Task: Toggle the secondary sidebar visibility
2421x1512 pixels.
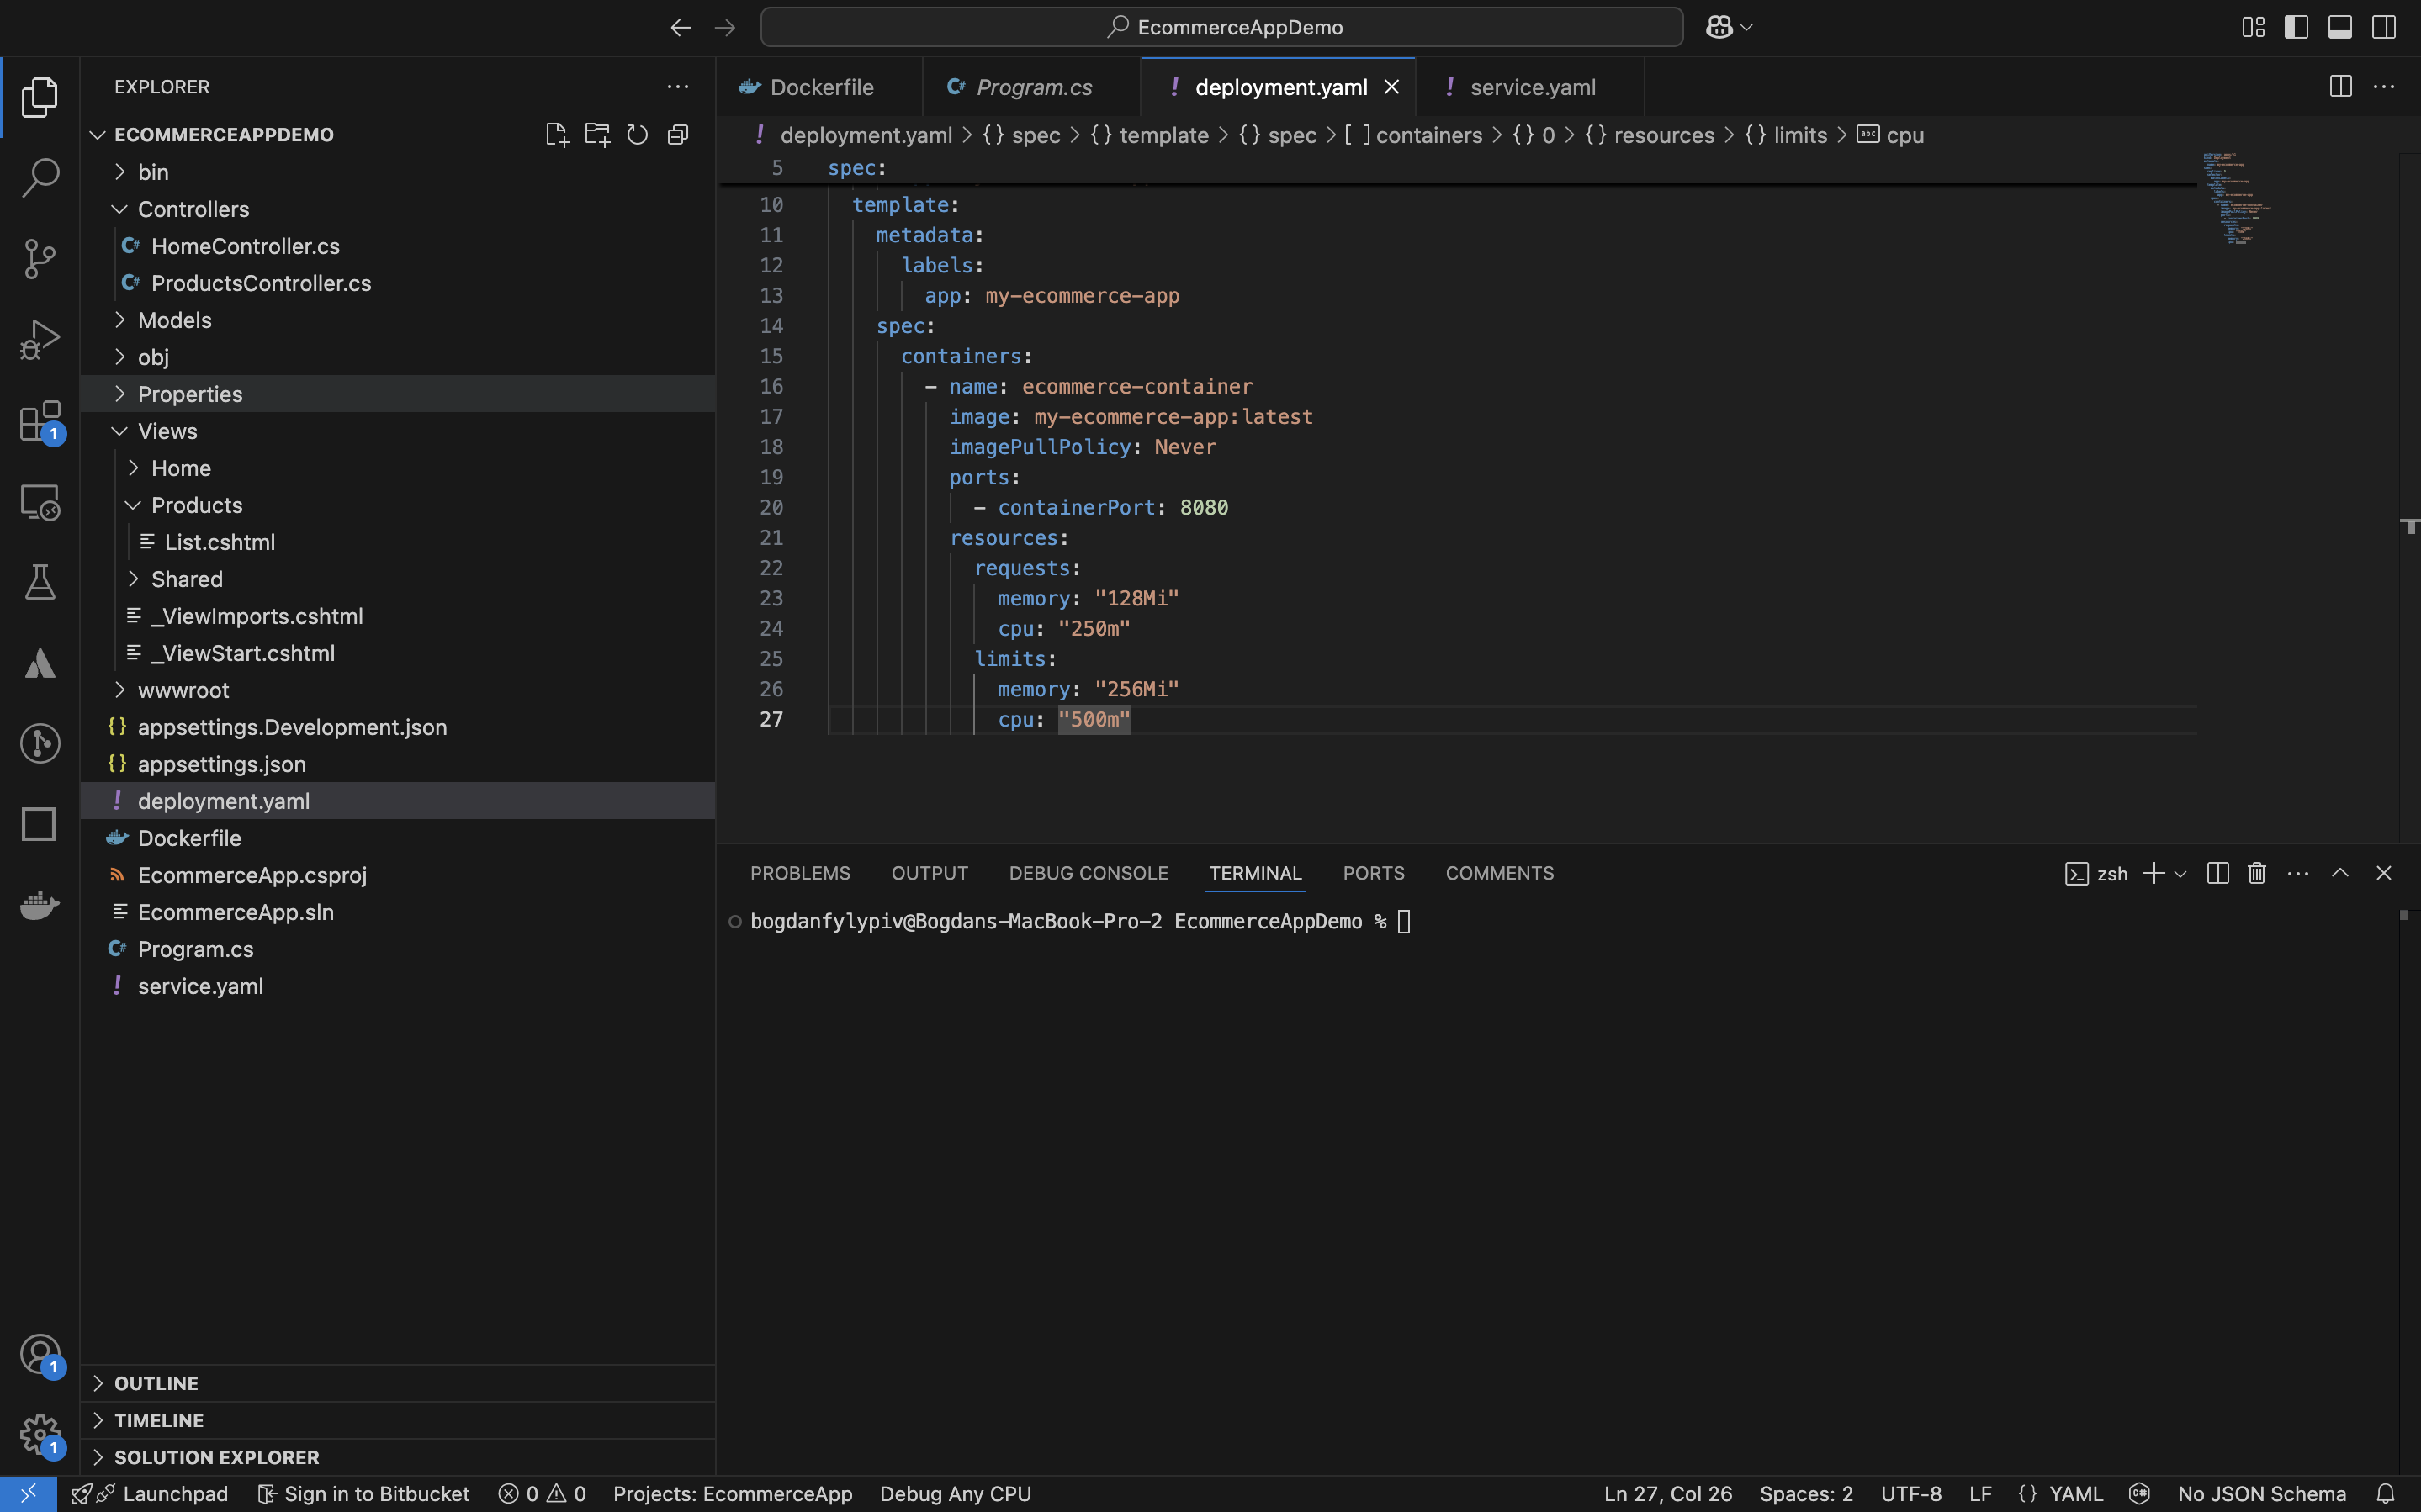Action: click(x=2384, y=27)
